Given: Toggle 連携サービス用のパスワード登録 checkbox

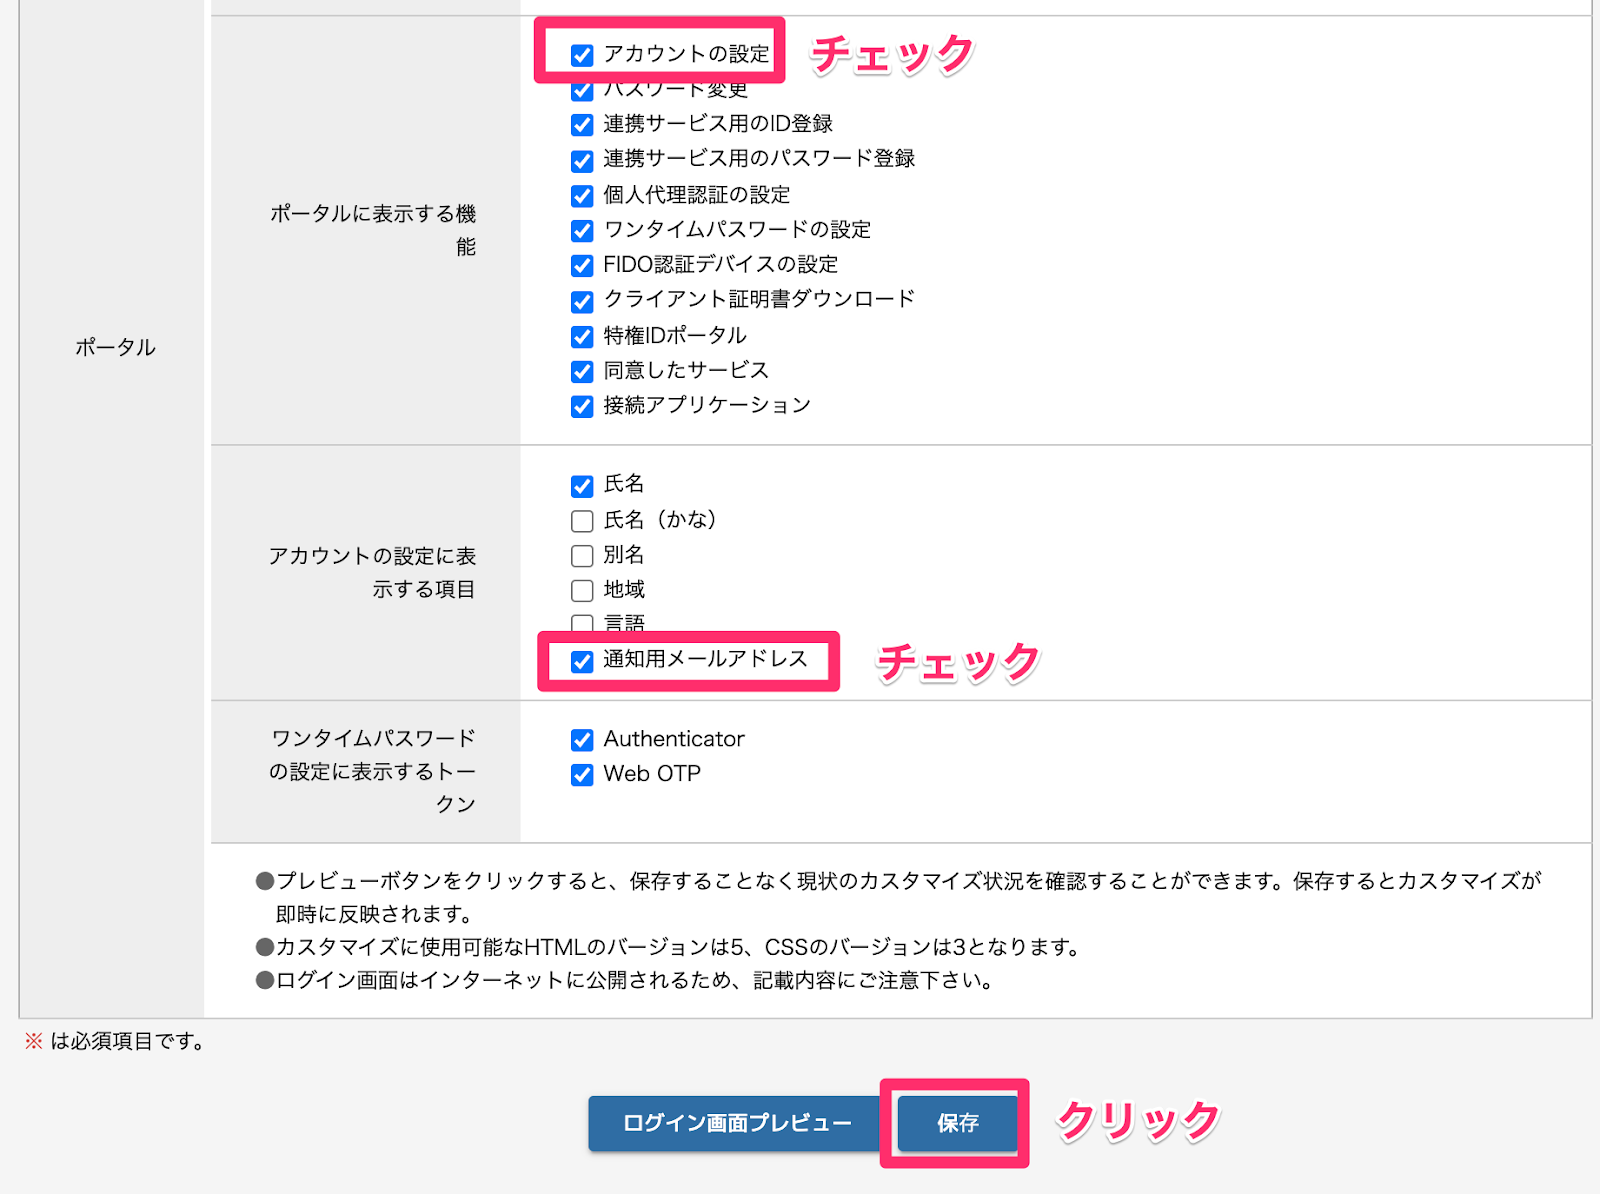Looking at the screenshot, I should point(582,160).
